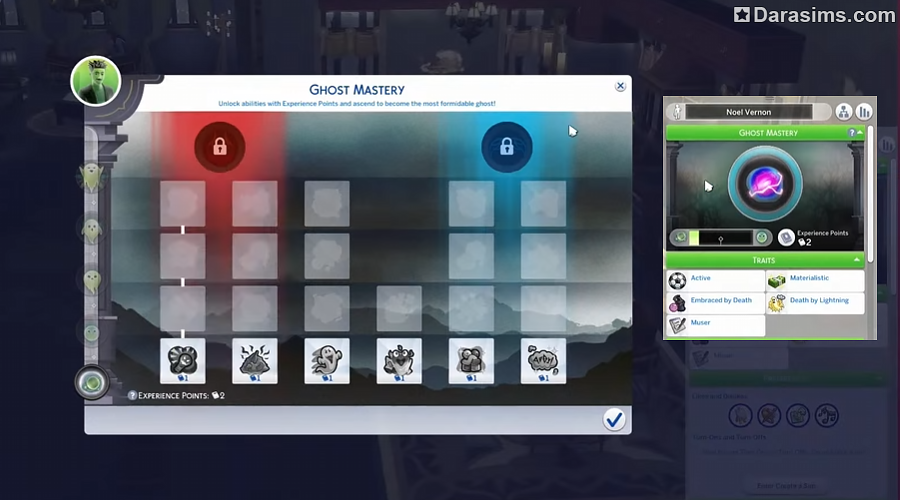
Task: Click the left icon on alignment bar
Action: click(680, 237)
